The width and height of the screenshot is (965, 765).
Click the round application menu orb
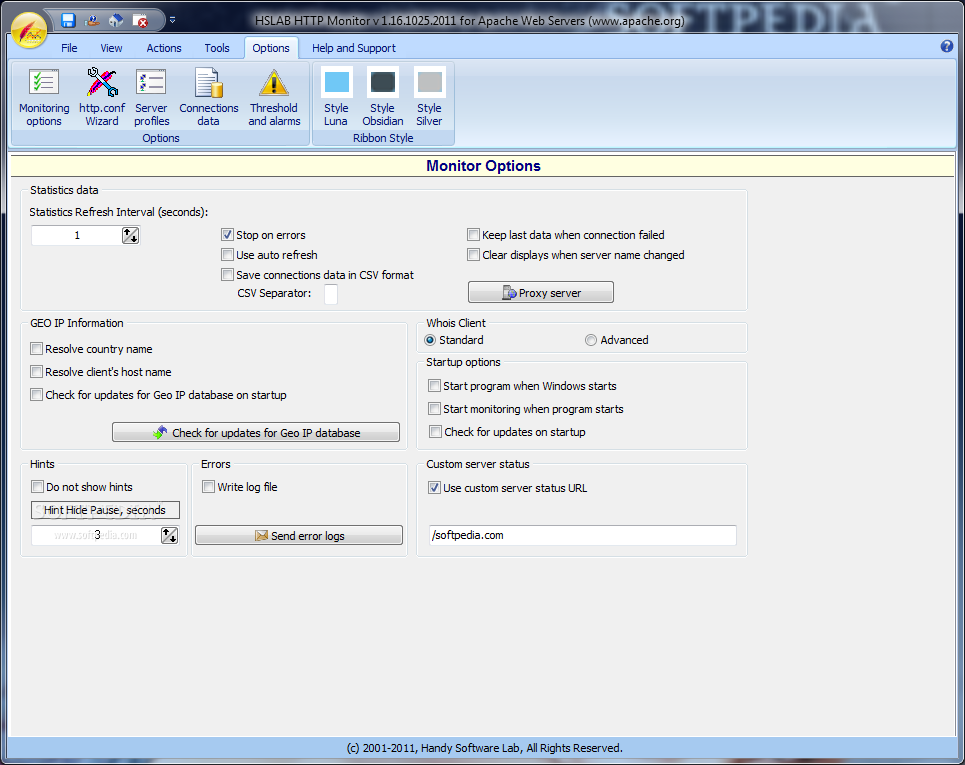(x=29, y=30)
